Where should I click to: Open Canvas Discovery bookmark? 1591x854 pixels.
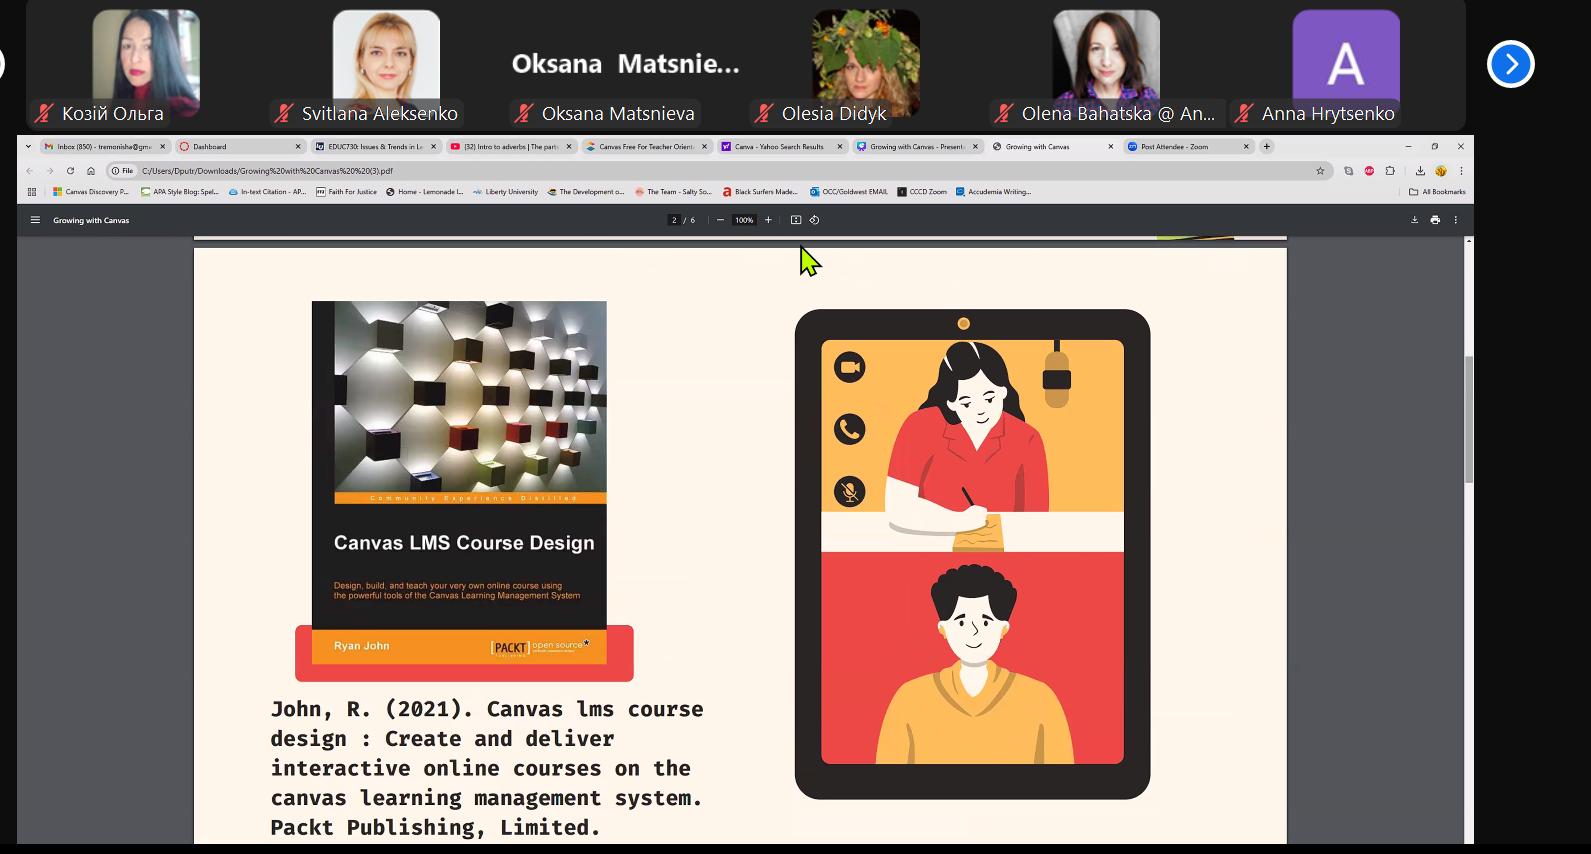click(91, 192)
